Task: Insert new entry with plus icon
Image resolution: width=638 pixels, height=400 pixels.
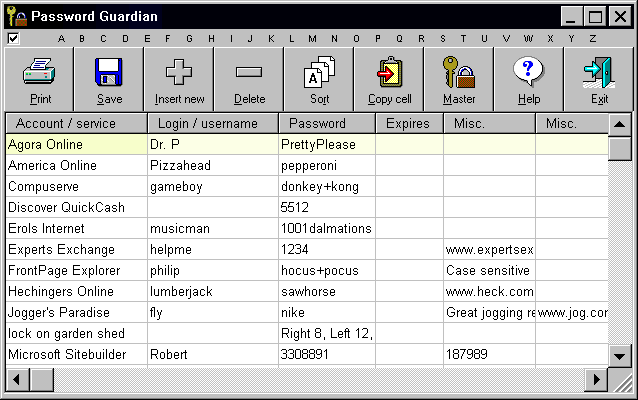Action: [179, 79]
